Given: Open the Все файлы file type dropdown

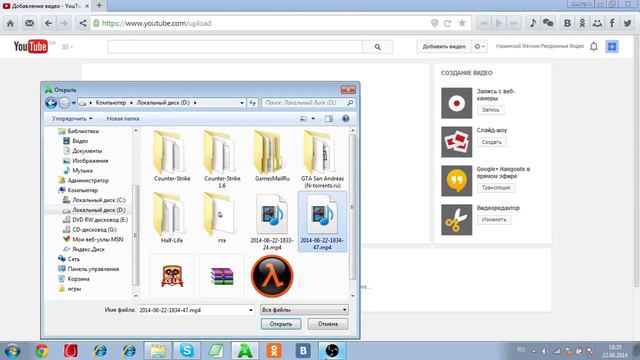Looking at the screenshot, I should [x=304, y=310].
